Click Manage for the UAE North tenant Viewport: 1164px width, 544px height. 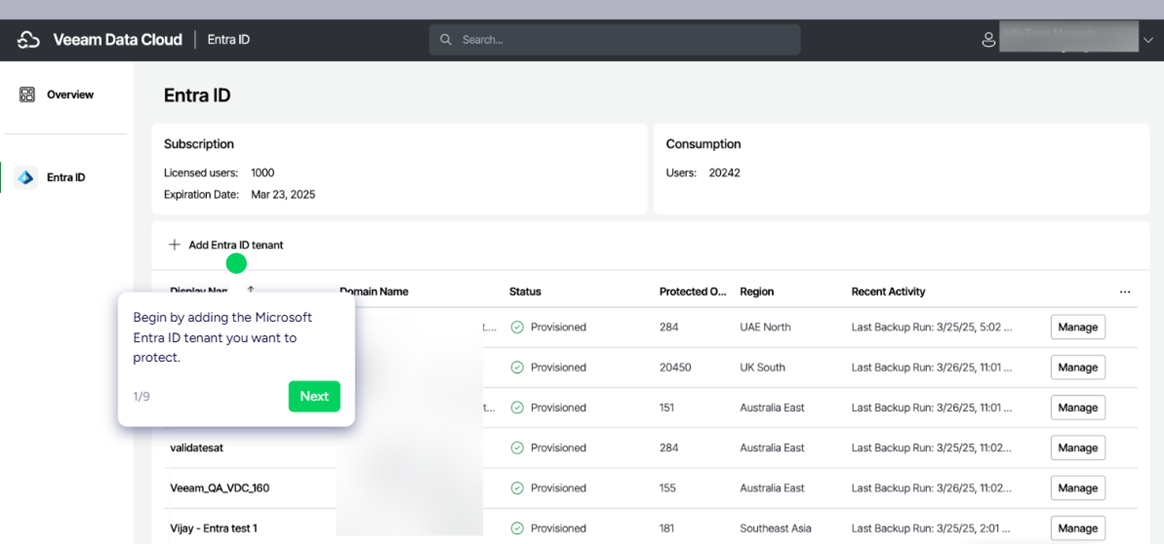tap(1078, 327)
